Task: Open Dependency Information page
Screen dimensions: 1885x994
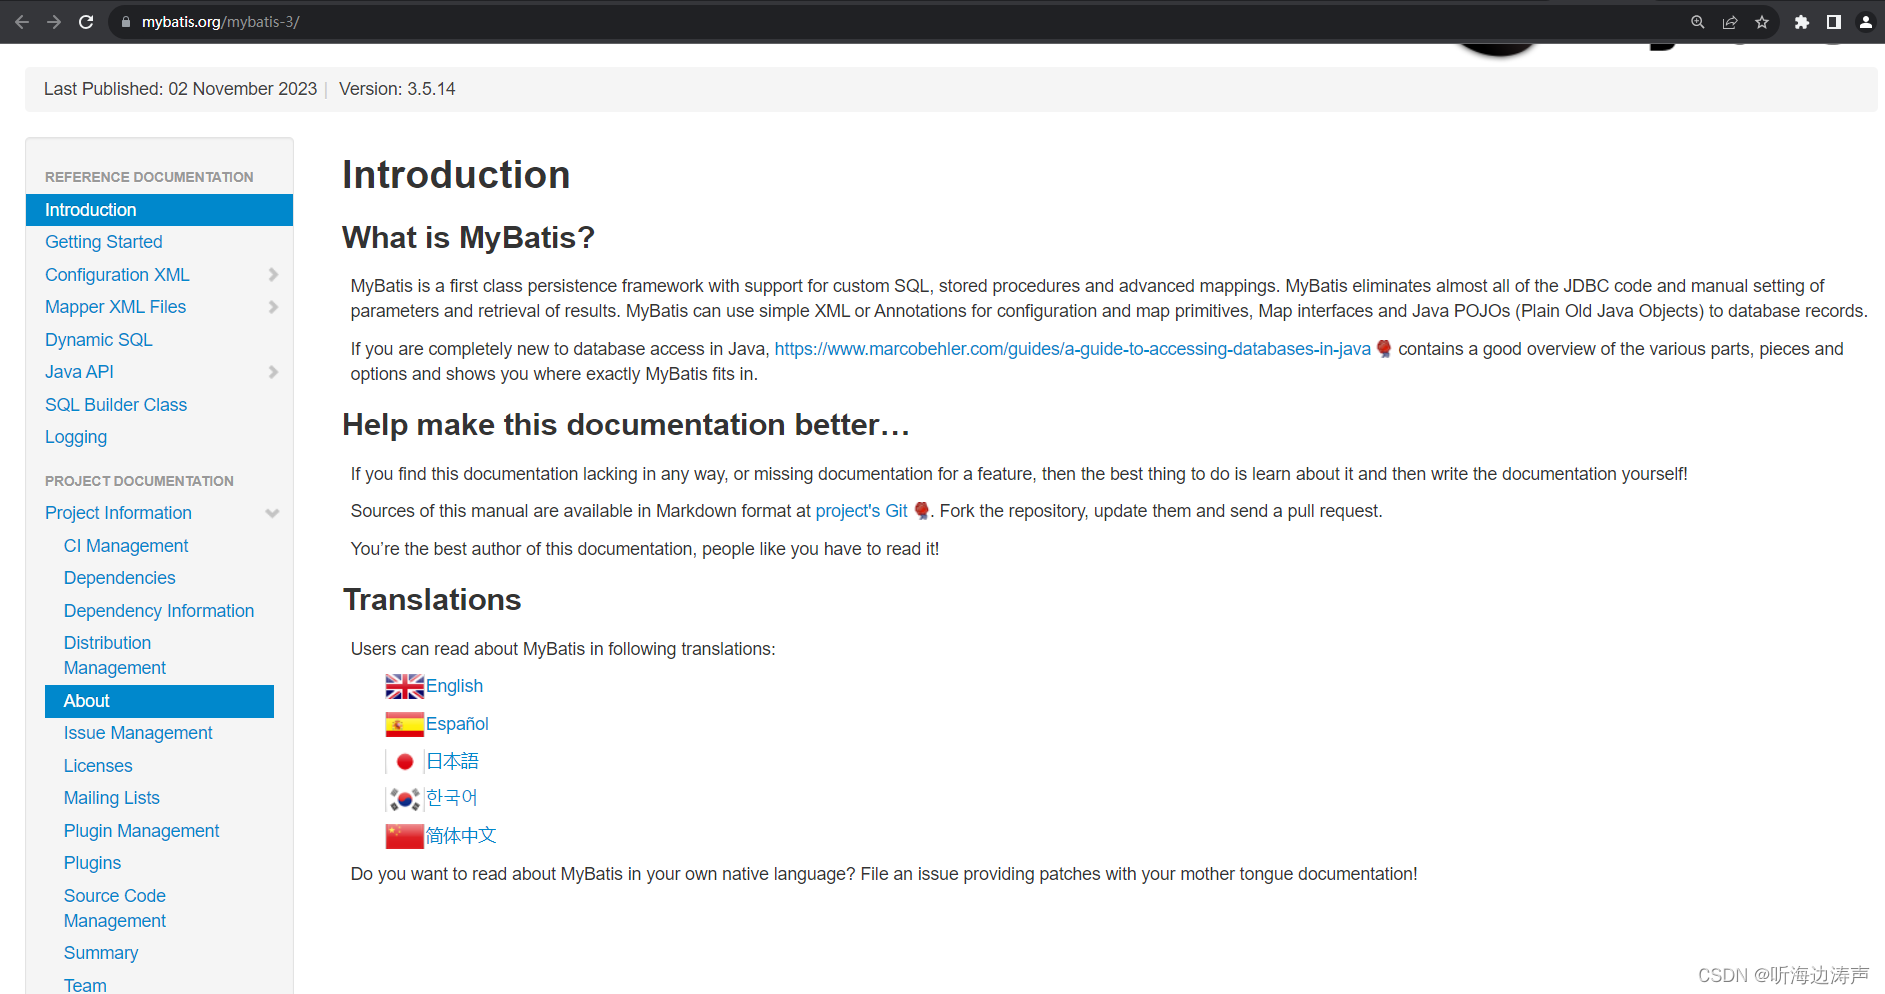Action: 159,611
